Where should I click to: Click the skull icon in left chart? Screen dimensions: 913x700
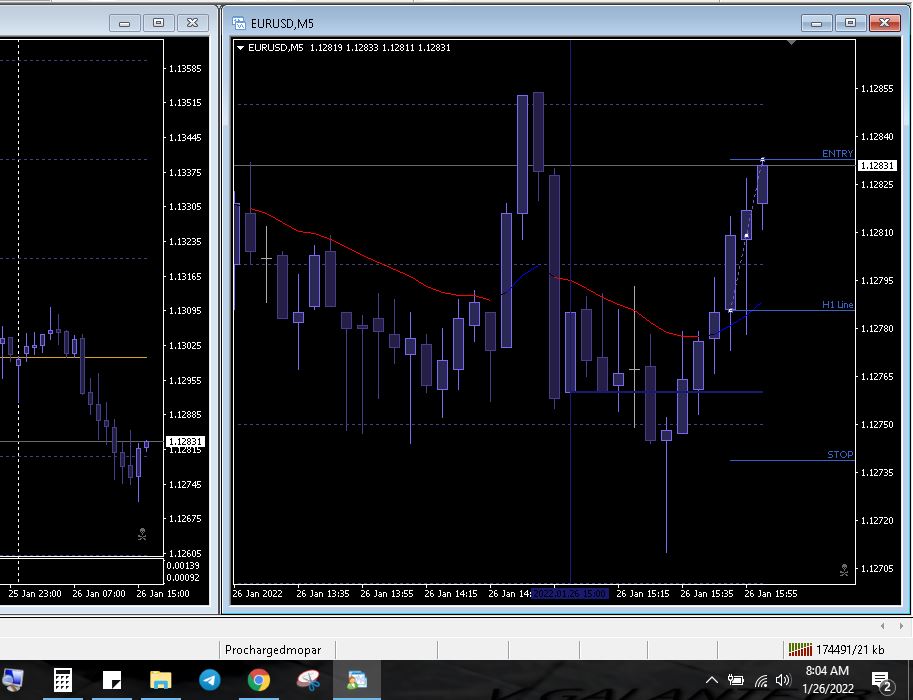coord(142,535)
